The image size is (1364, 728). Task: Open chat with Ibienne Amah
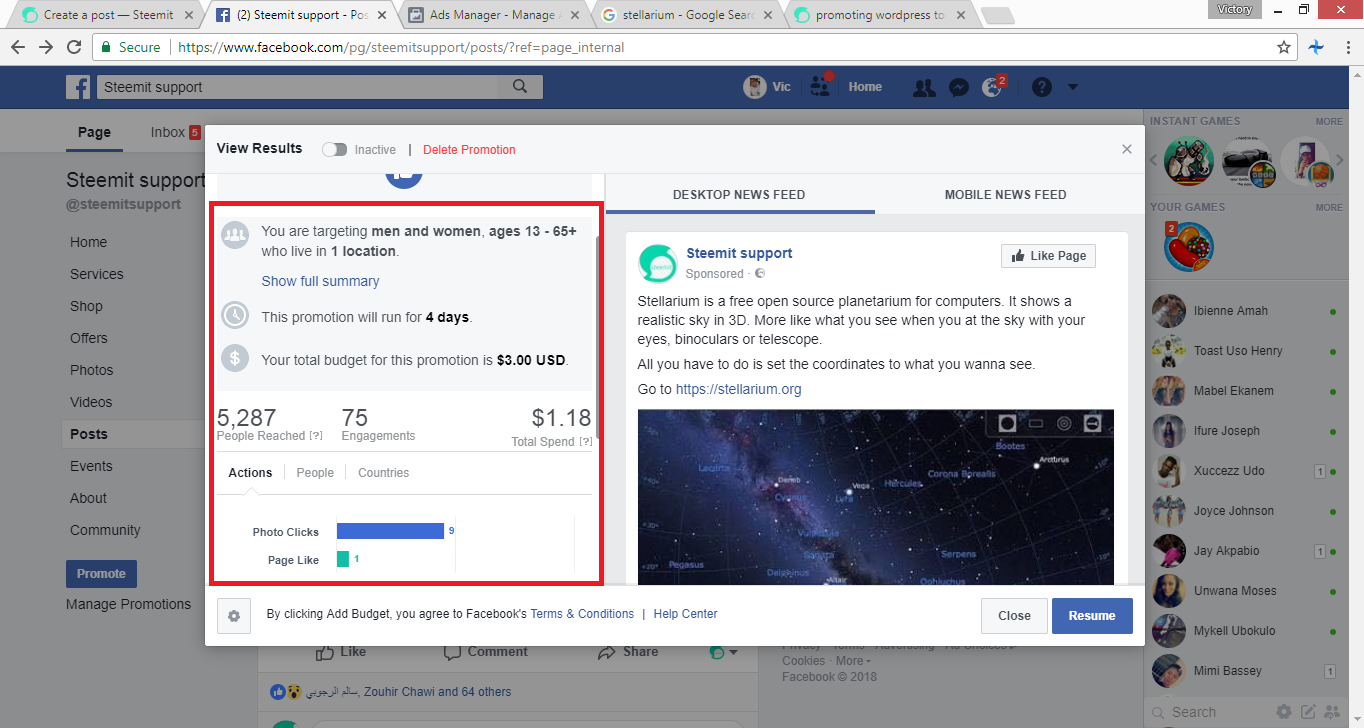click(1247, 311)
